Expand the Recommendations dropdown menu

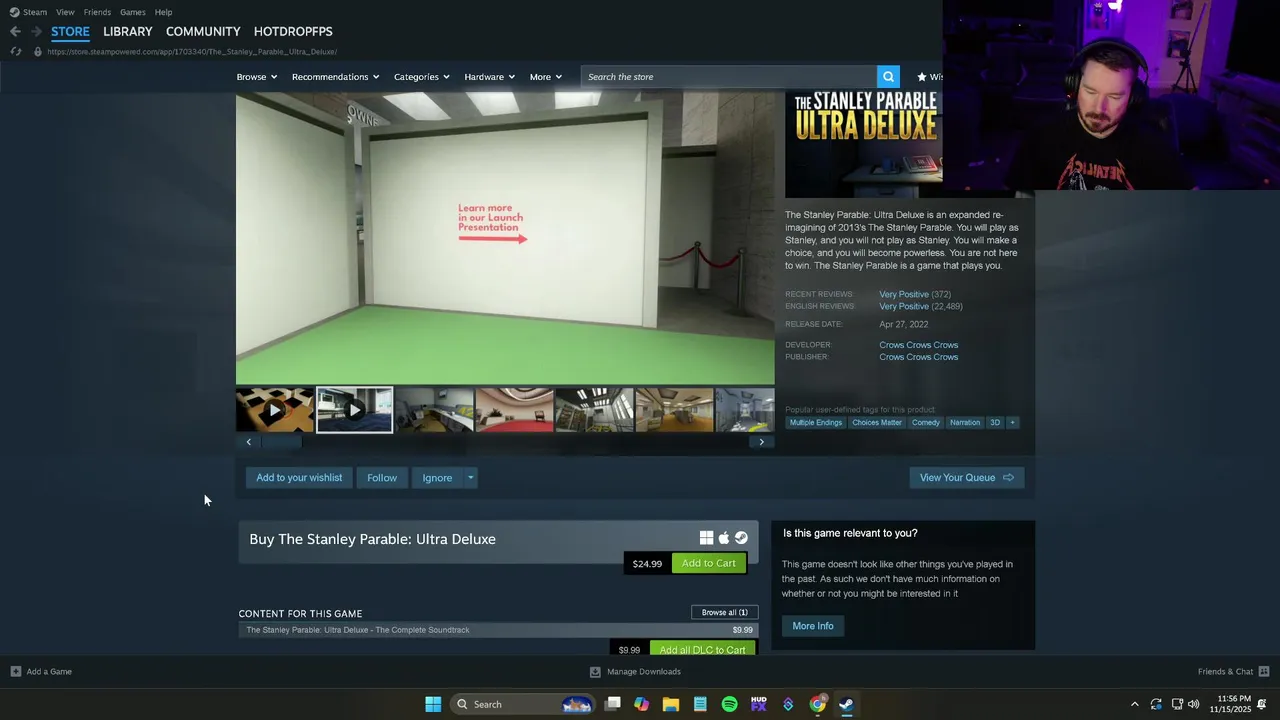pyautogui.click(x=335, y=77)
